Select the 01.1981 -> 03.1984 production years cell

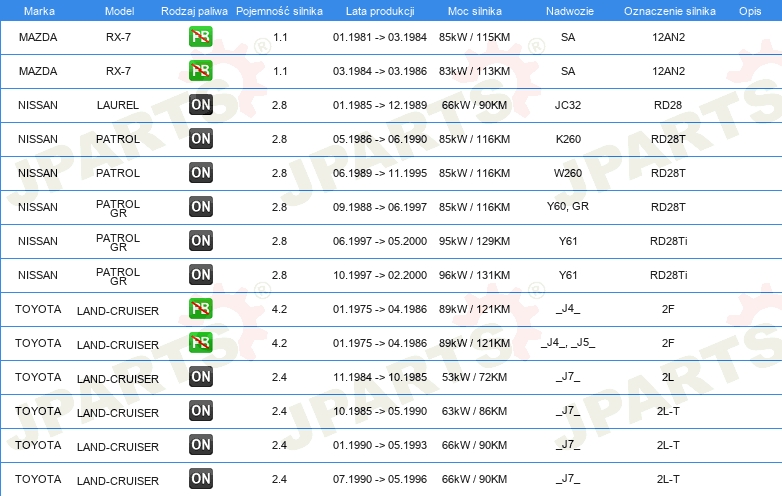tap(380, 37)
